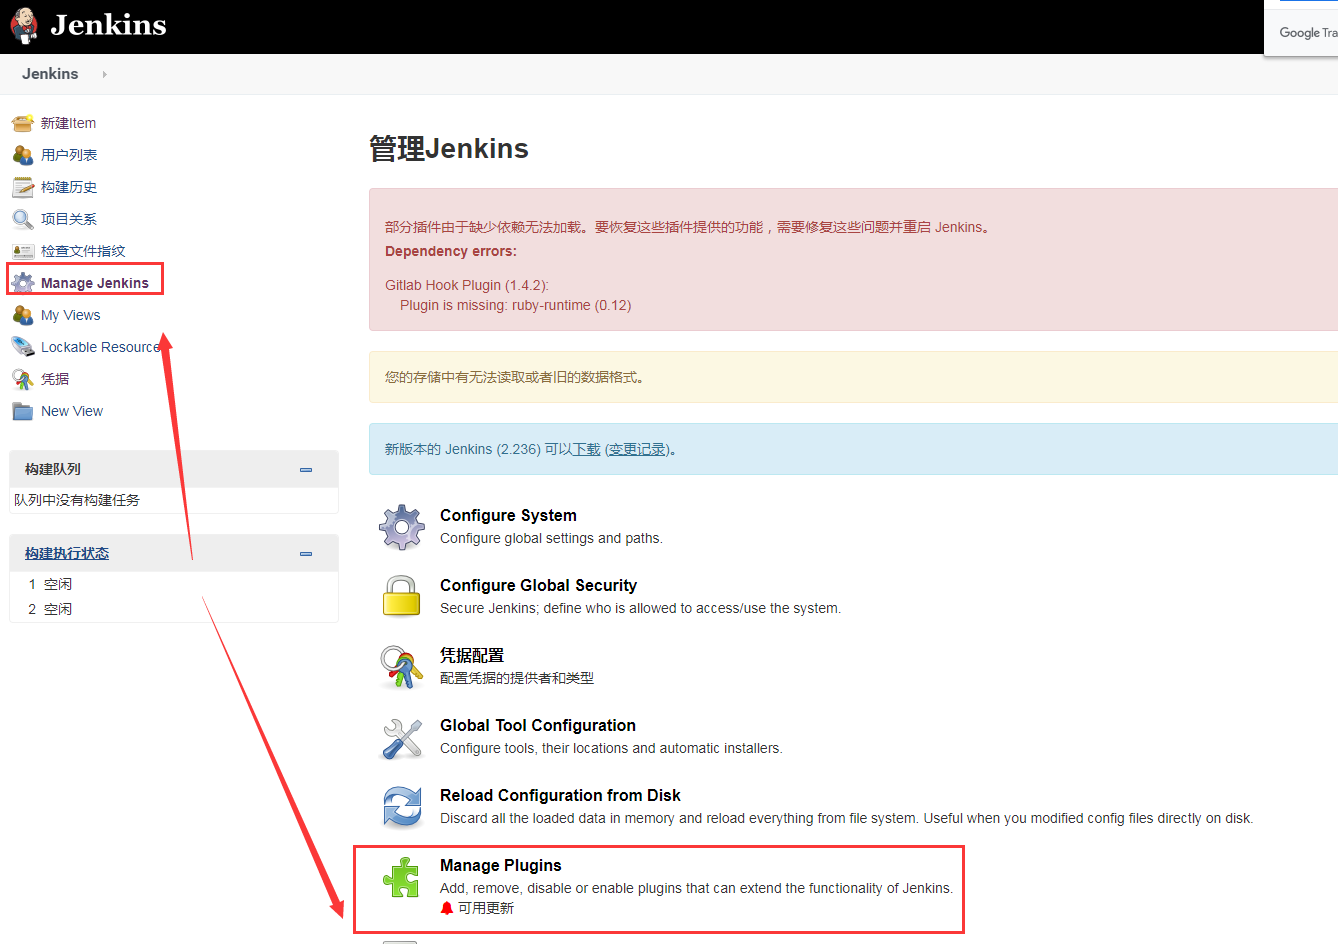The height and width of the screenshot is (944, 1338).
Task: Click the 'Plugin is missing: ruby-runtime (0.12)' text
Action: point(515,305)
